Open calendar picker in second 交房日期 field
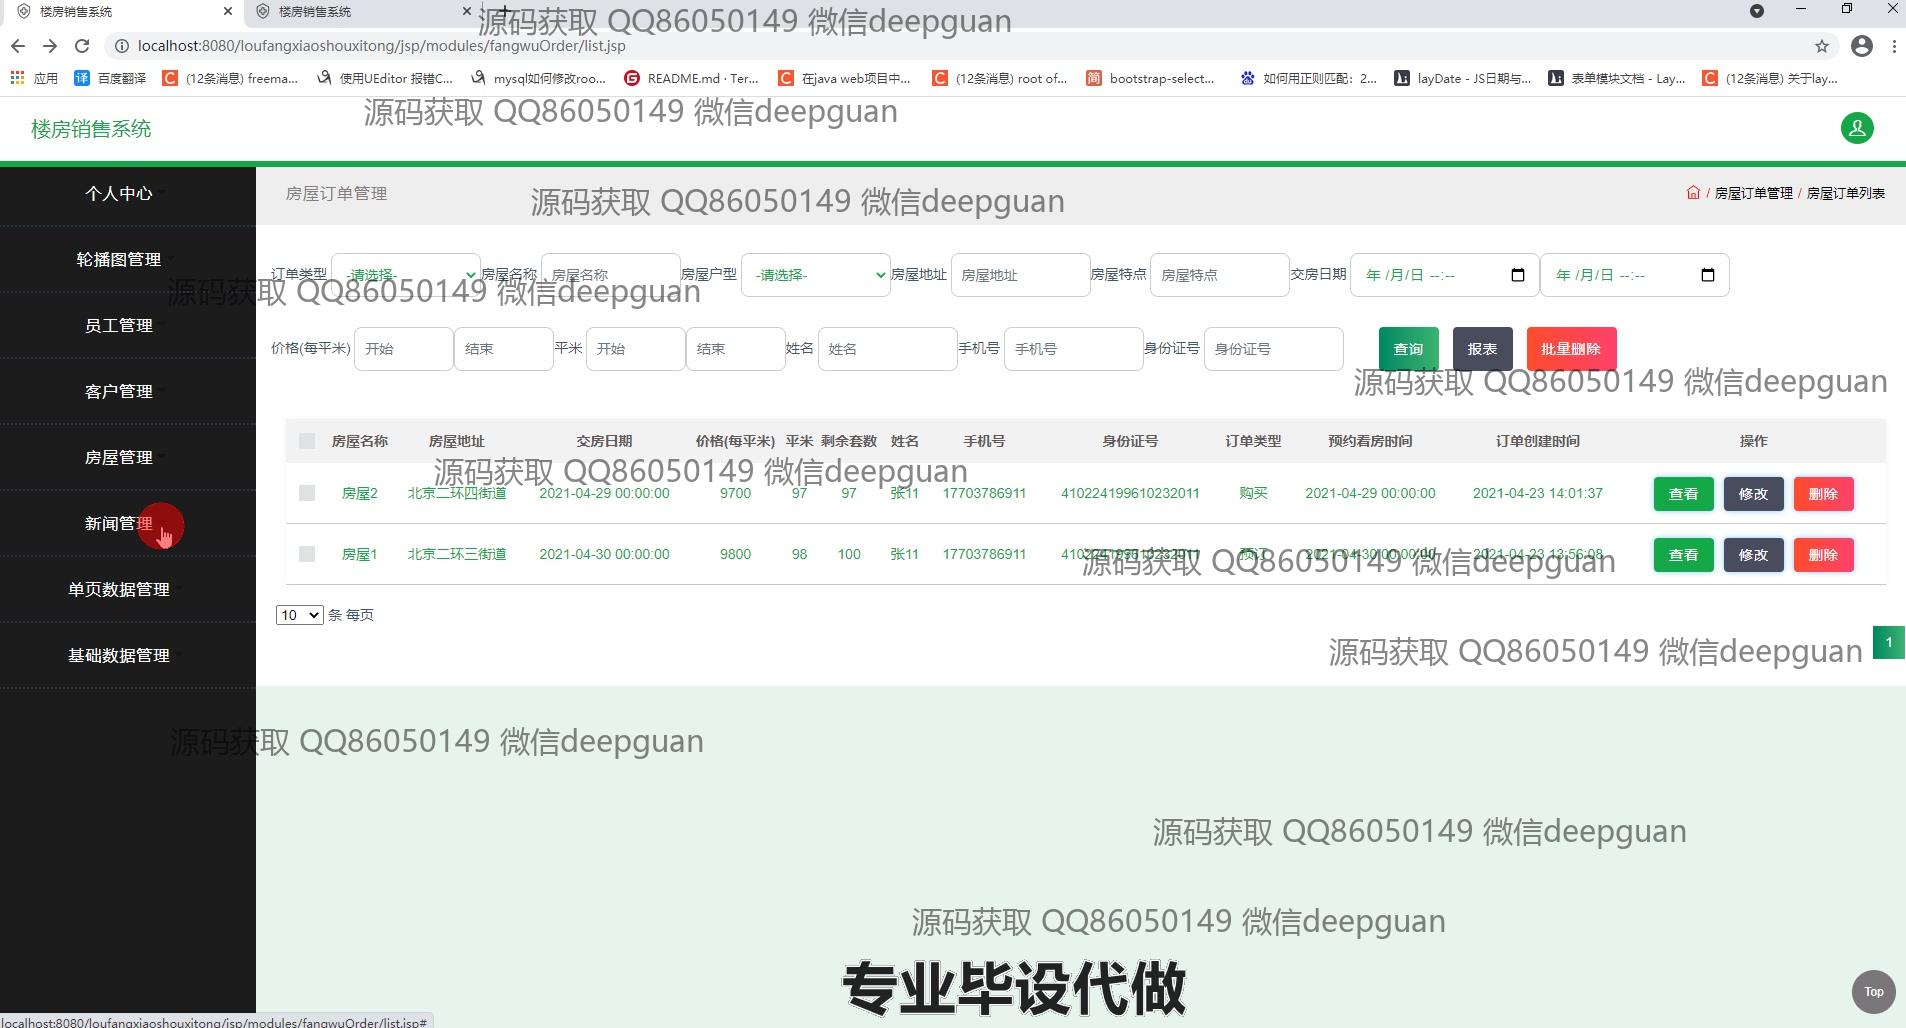 1707,275
